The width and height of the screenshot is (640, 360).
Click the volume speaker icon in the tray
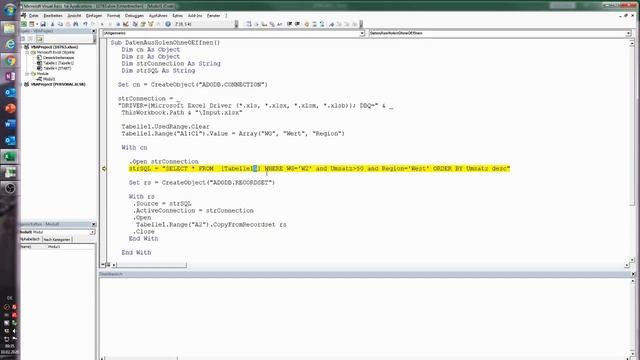coord(14,331)
